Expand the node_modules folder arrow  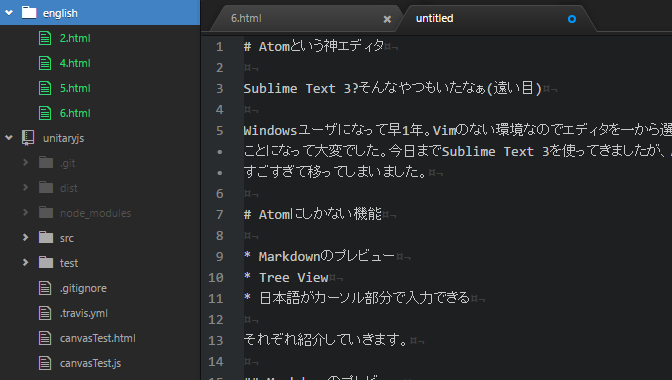(25, 212)
